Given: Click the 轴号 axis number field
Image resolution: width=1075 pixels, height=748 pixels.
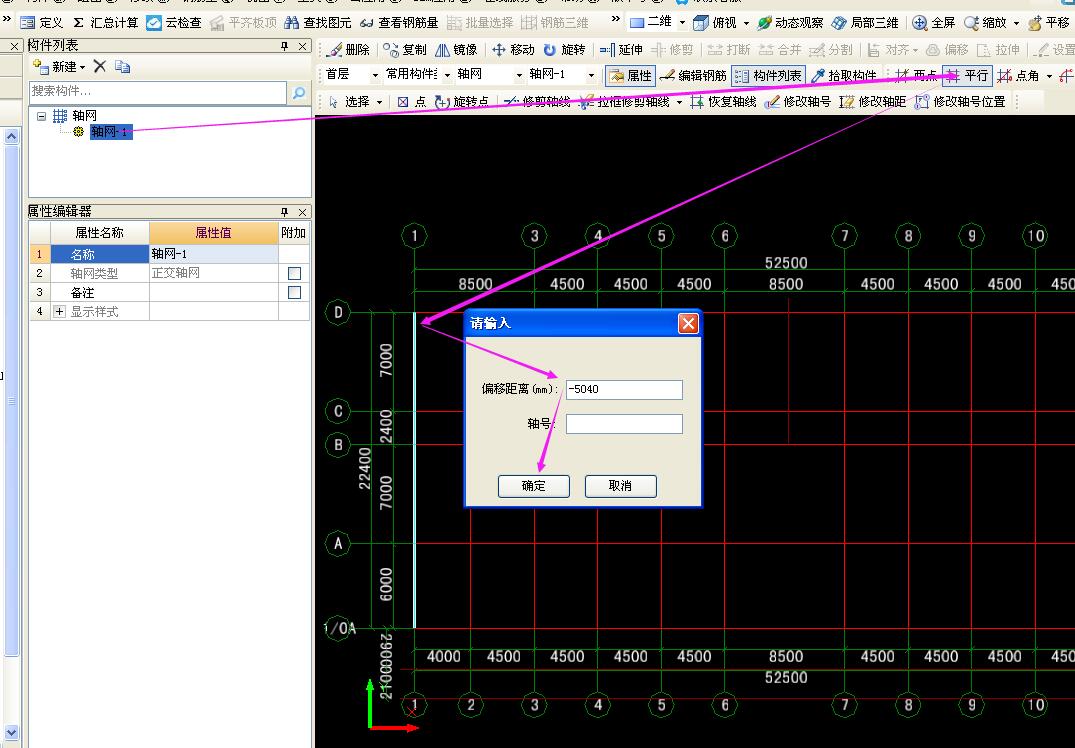Looking at the screenshot, I should pos(624,424).
